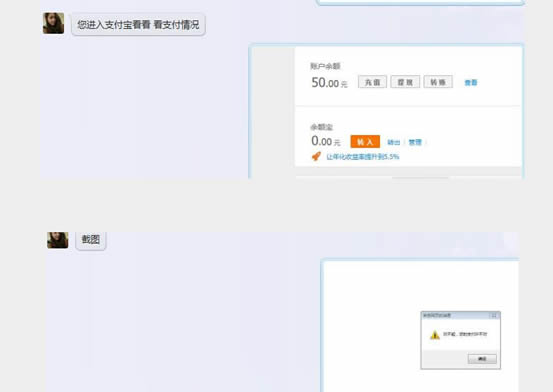
Task: Click avatar beside 您进入支付宝看看 message
Action: (53, 23)
